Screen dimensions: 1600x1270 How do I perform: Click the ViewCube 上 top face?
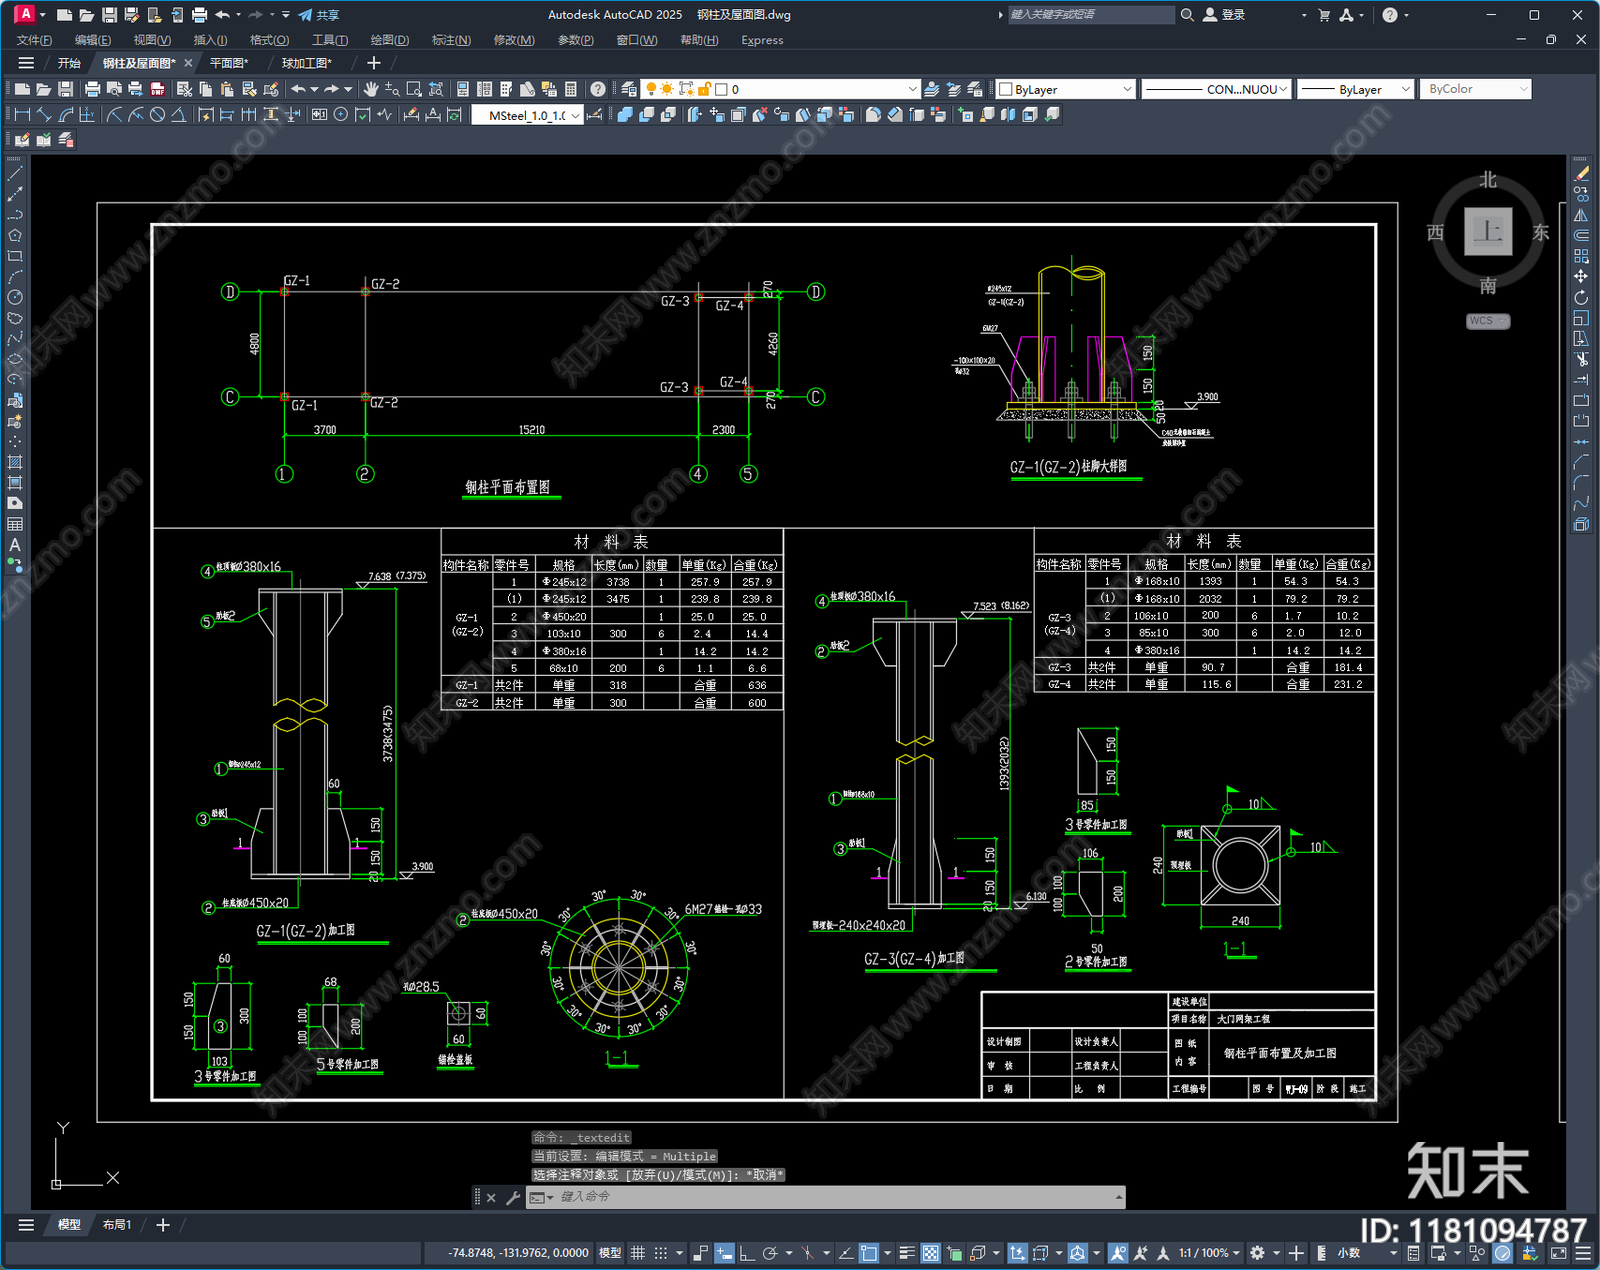[1488, 232]
